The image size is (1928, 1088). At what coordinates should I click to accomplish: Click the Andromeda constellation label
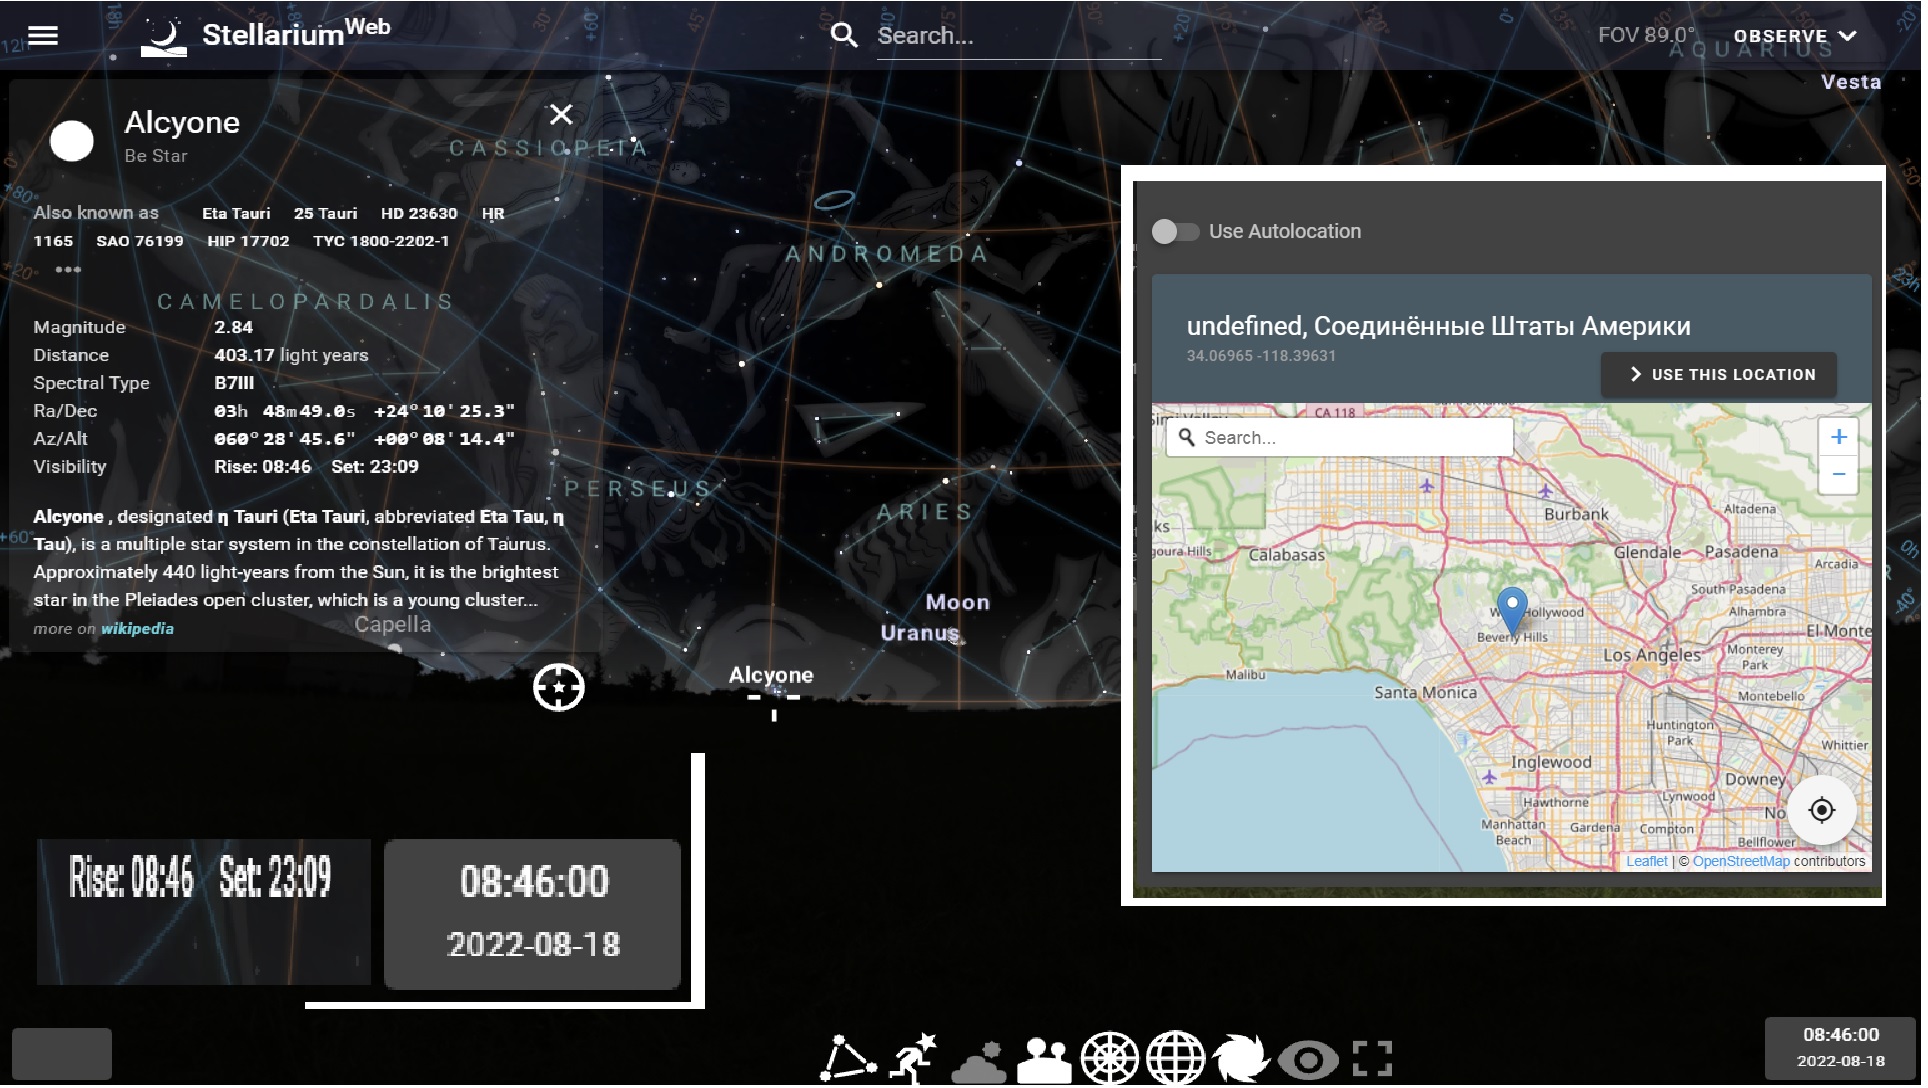[x=886, y=254]
